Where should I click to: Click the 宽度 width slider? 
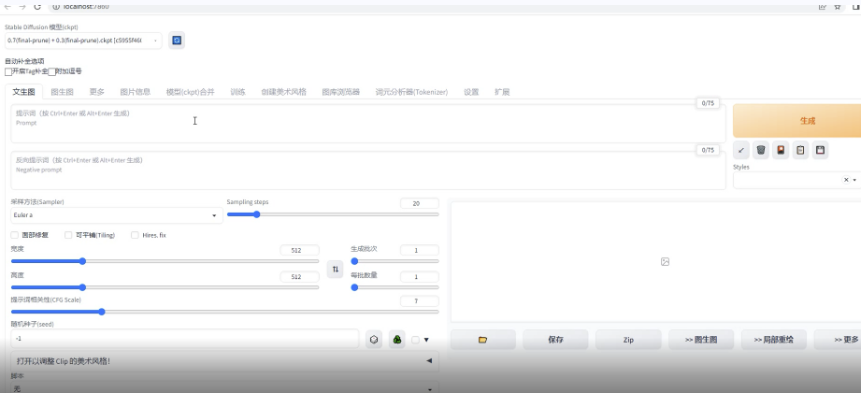pos(165,261)
